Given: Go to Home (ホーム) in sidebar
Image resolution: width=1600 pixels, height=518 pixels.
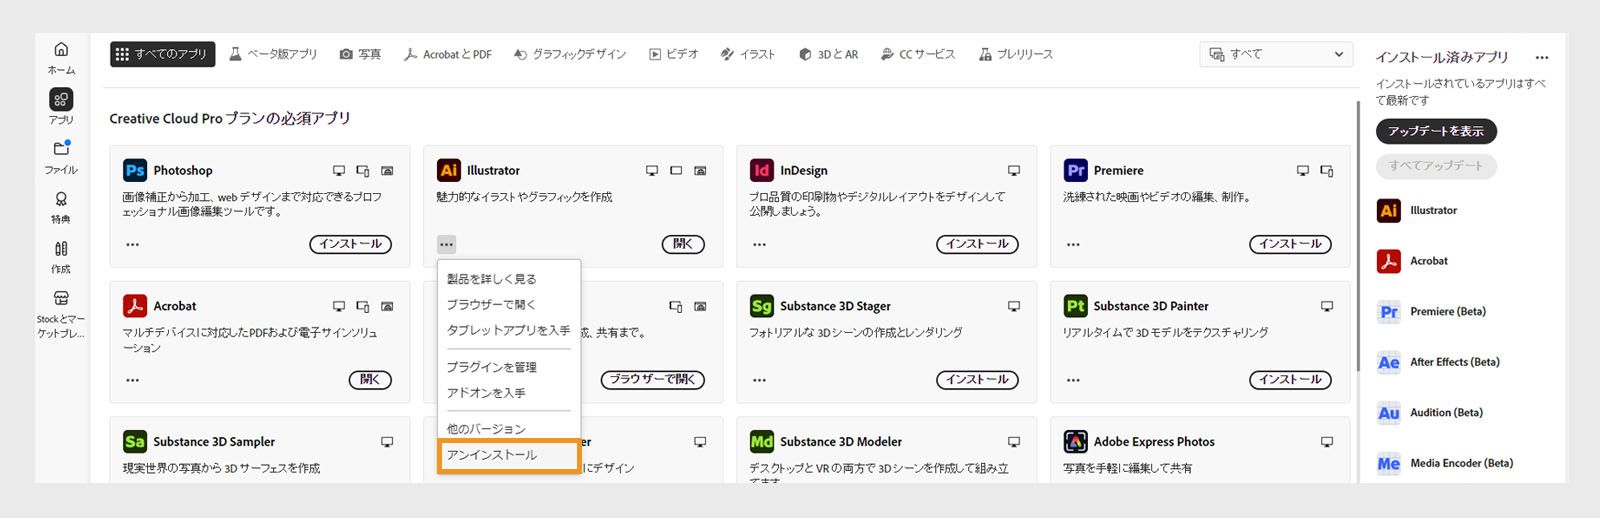Looking at the screenshot, I should (x=61, y=58).
